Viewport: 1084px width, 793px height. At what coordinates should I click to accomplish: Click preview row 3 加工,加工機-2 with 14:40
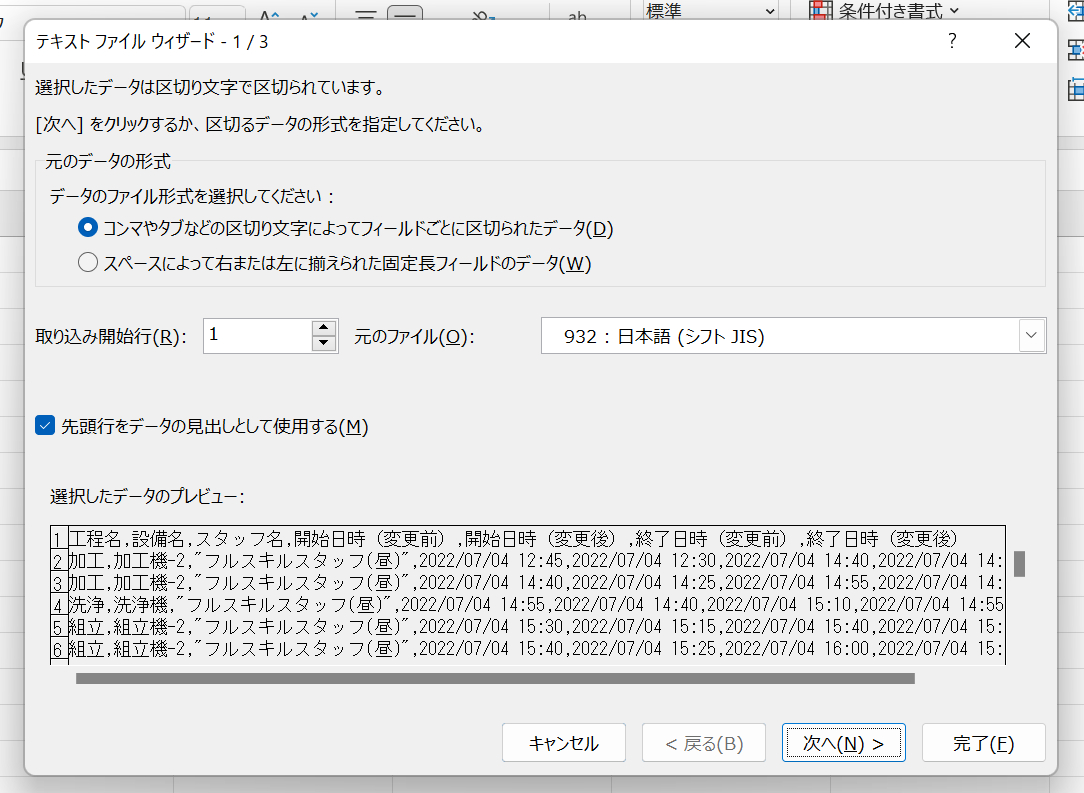tap(528, 583)
